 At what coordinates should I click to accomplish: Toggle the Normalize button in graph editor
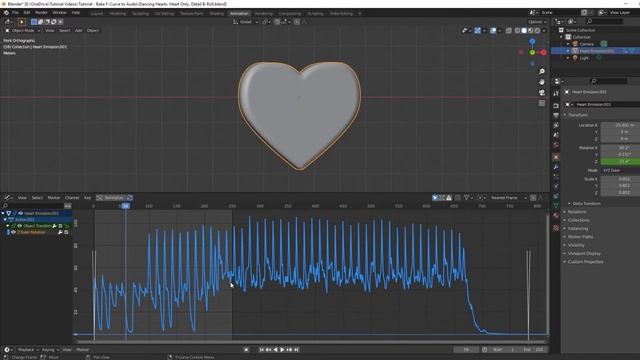coord(111,198)
